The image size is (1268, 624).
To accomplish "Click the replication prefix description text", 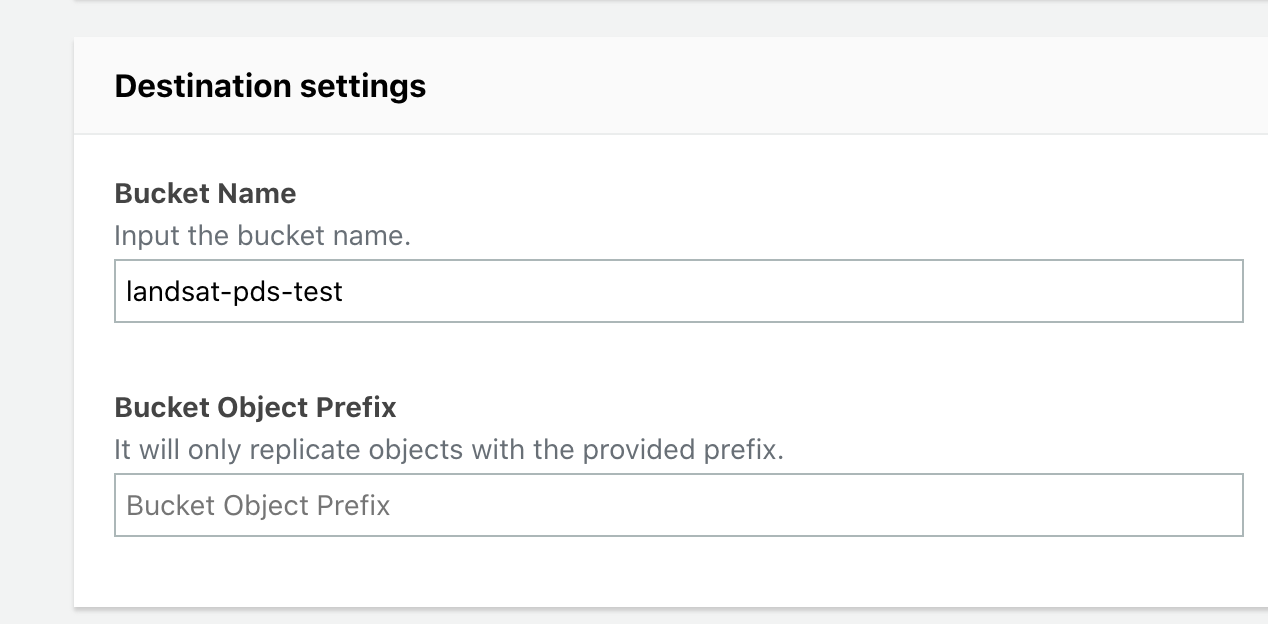I will pyautogui.click(x=450, y=450).
